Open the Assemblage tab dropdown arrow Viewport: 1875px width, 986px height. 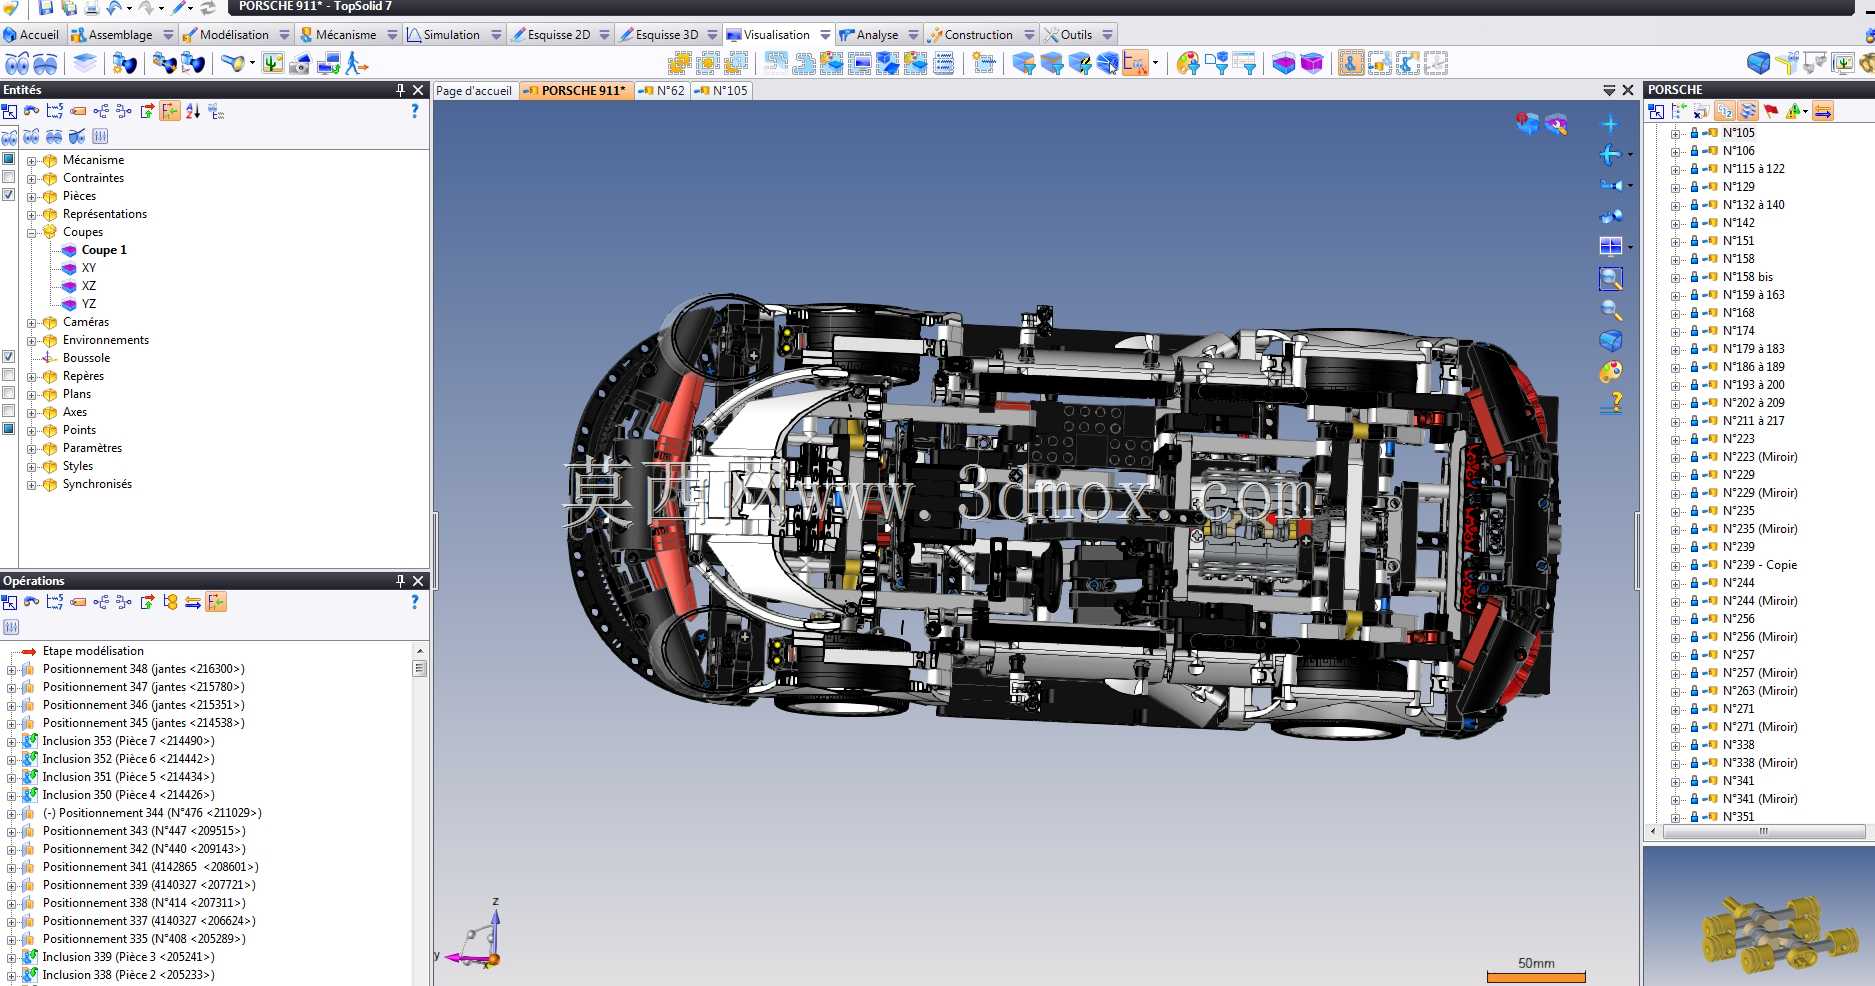click(x=168, y=35)
